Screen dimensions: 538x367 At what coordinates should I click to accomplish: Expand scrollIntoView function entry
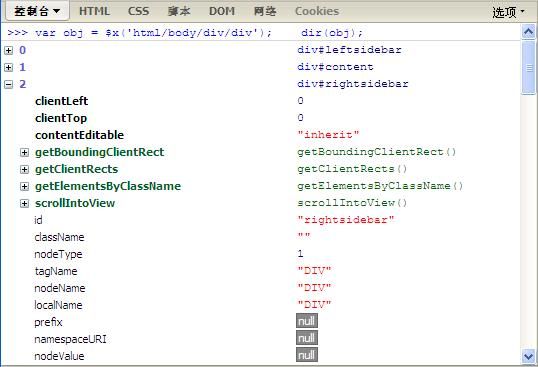24,203
